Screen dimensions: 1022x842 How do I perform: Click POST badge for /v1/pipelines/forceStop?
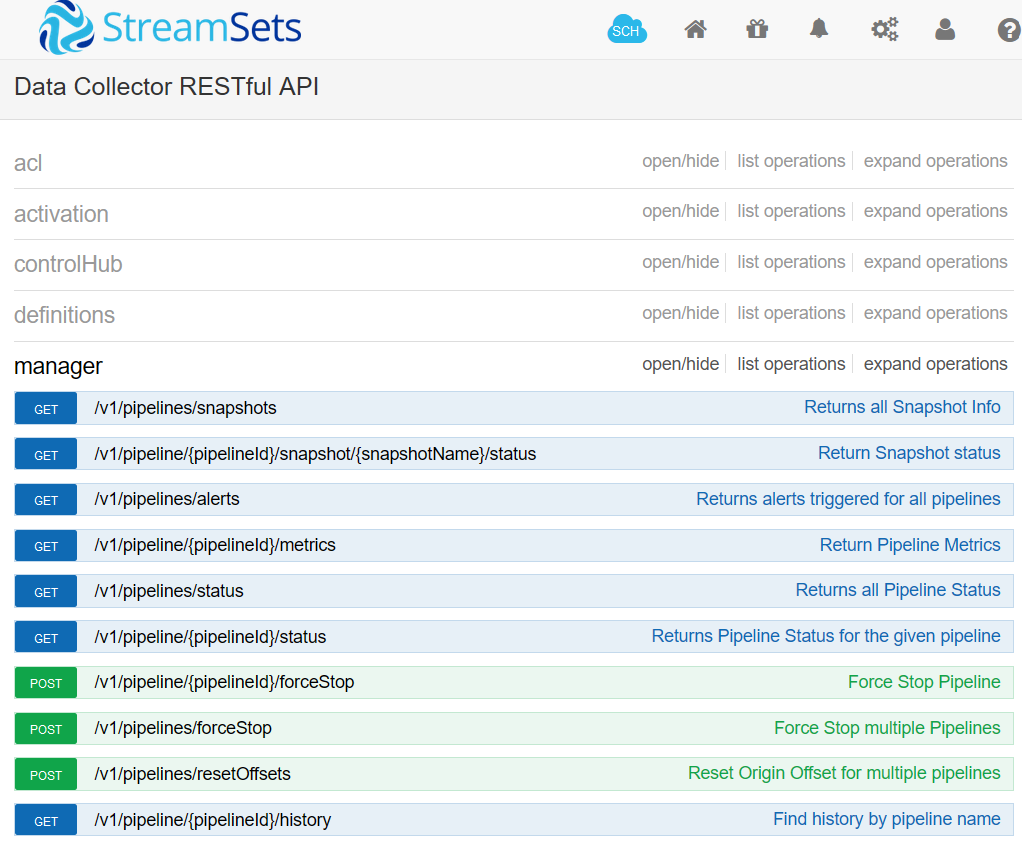46,729
